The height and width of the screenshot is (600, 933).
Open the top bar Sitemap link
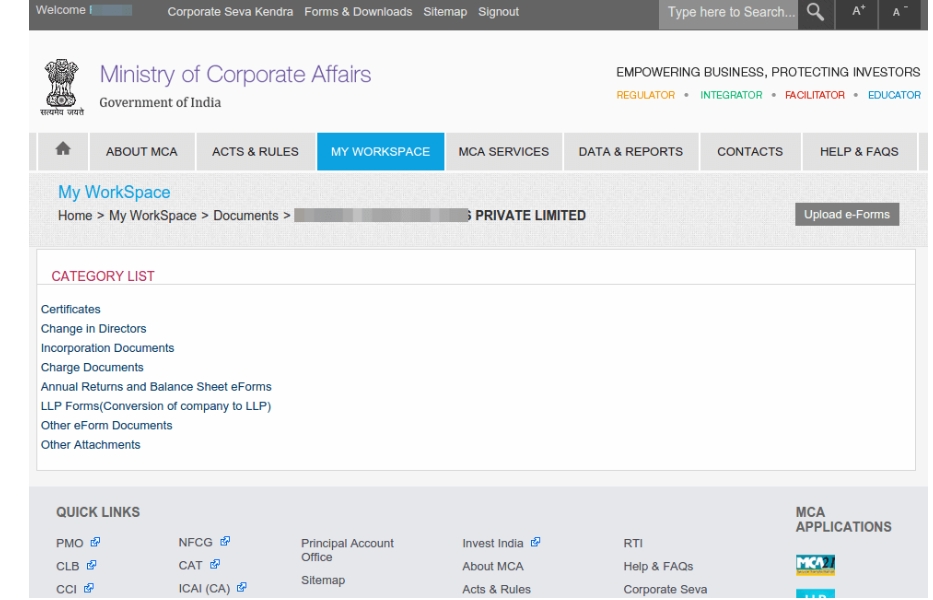pos(445,12)
